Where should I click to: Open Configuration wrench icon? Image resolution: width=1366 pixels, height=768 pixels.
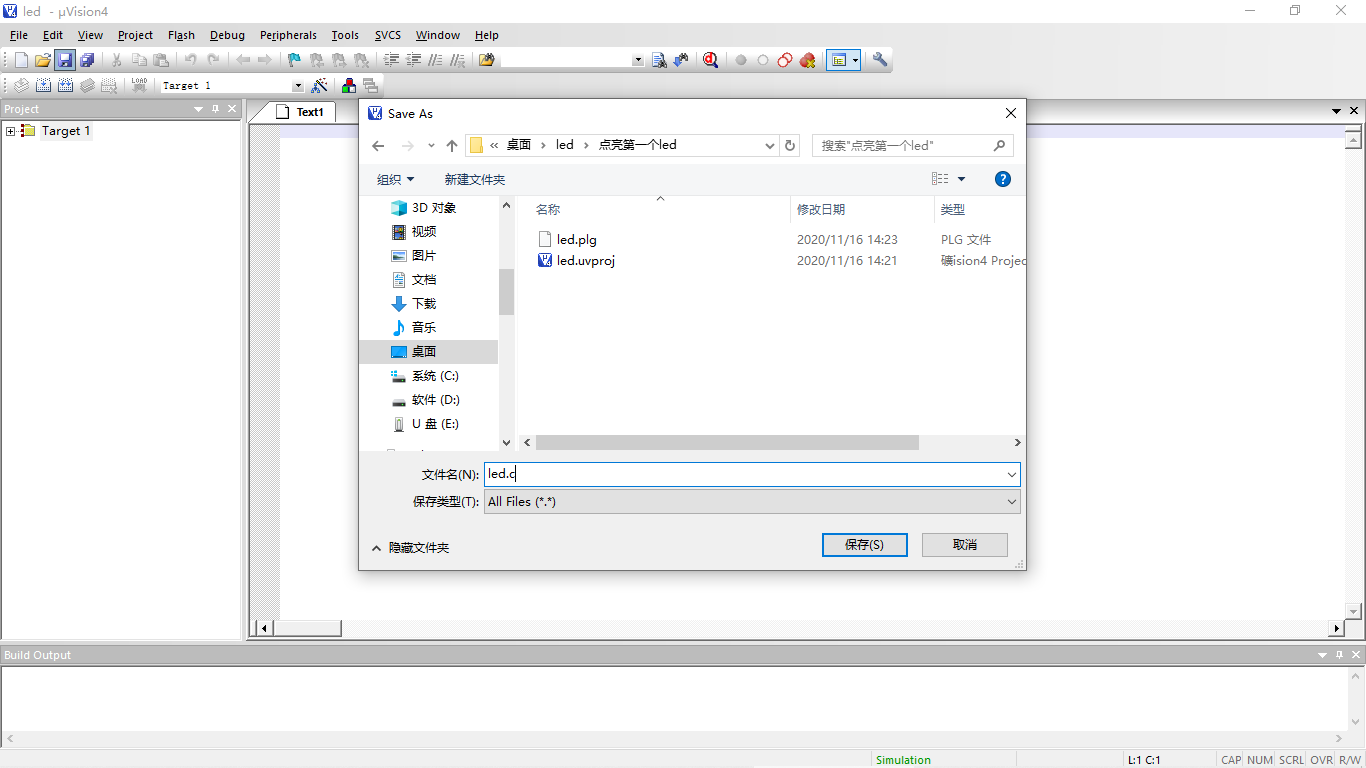coord(880,60)
